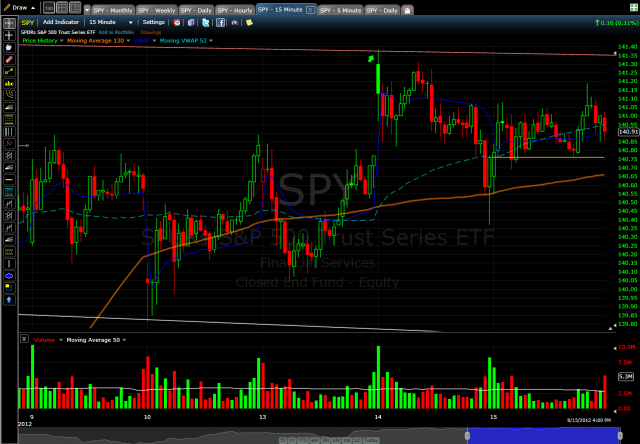Viewport: 640px width, 444px height.
Task: Click the current price label 140.91
Action: 628,132
